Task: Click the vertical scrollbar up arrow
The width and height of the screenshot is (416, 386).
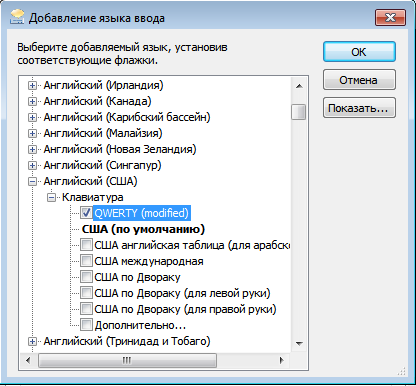Action: coord(299,86)
